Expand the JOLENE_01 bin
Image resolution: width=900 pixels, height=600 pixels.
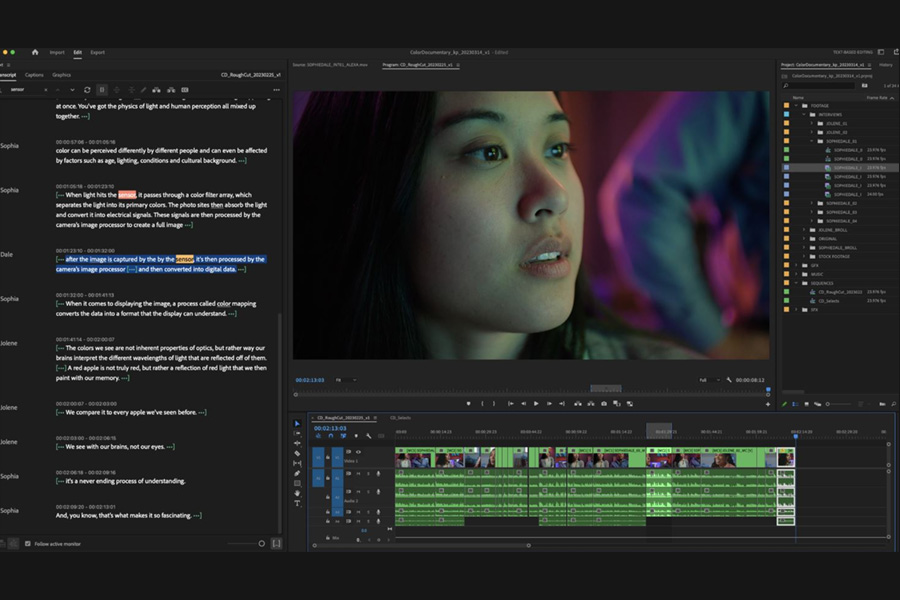click(812, 123)
